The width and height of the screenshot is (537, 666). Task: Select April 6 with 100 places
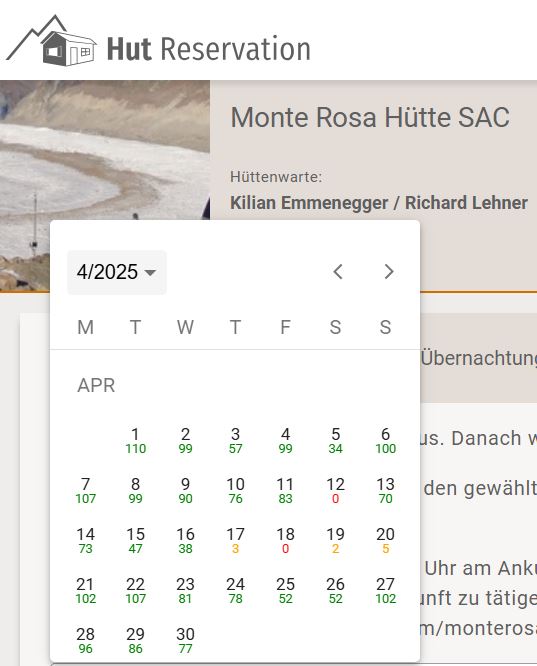[385, 441]
